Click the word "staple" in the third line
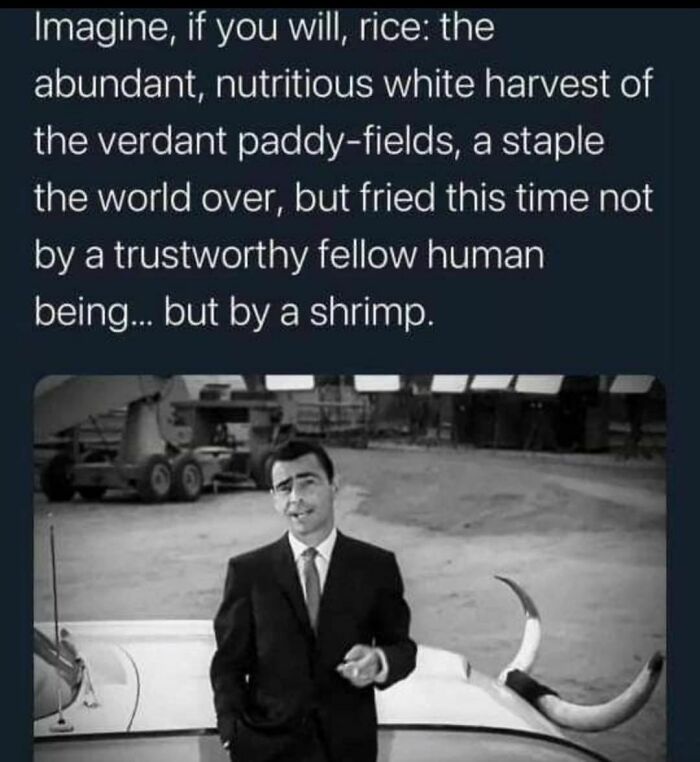 [x=553, y=143]
